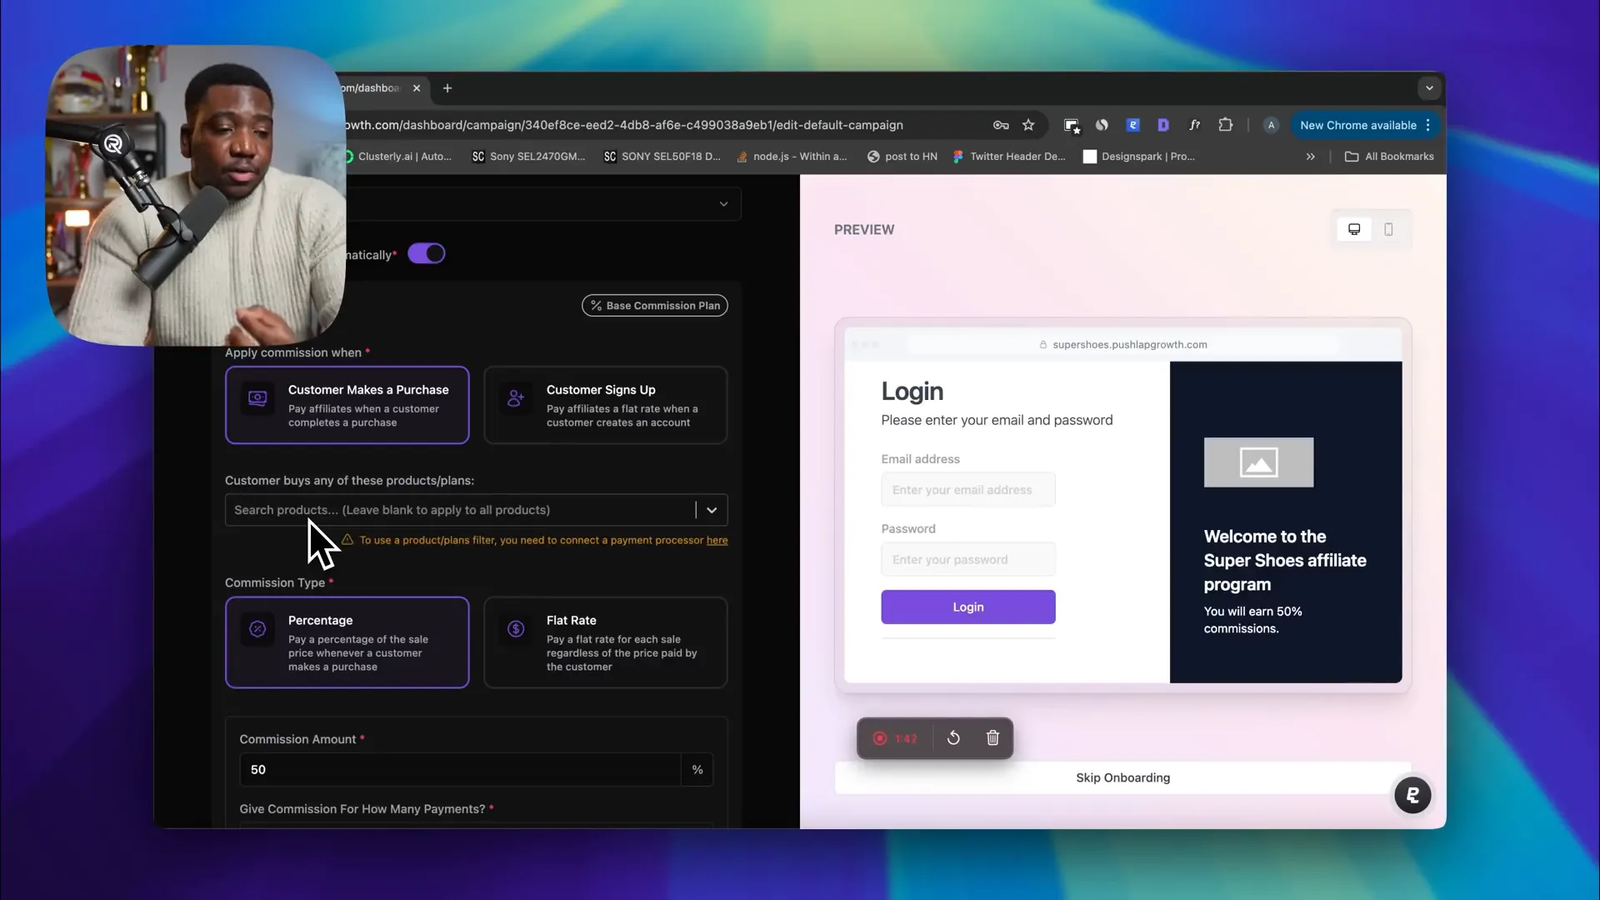1600x900 pixels.
Task: Switch preview to desktop view
Action: point(1354,229)
